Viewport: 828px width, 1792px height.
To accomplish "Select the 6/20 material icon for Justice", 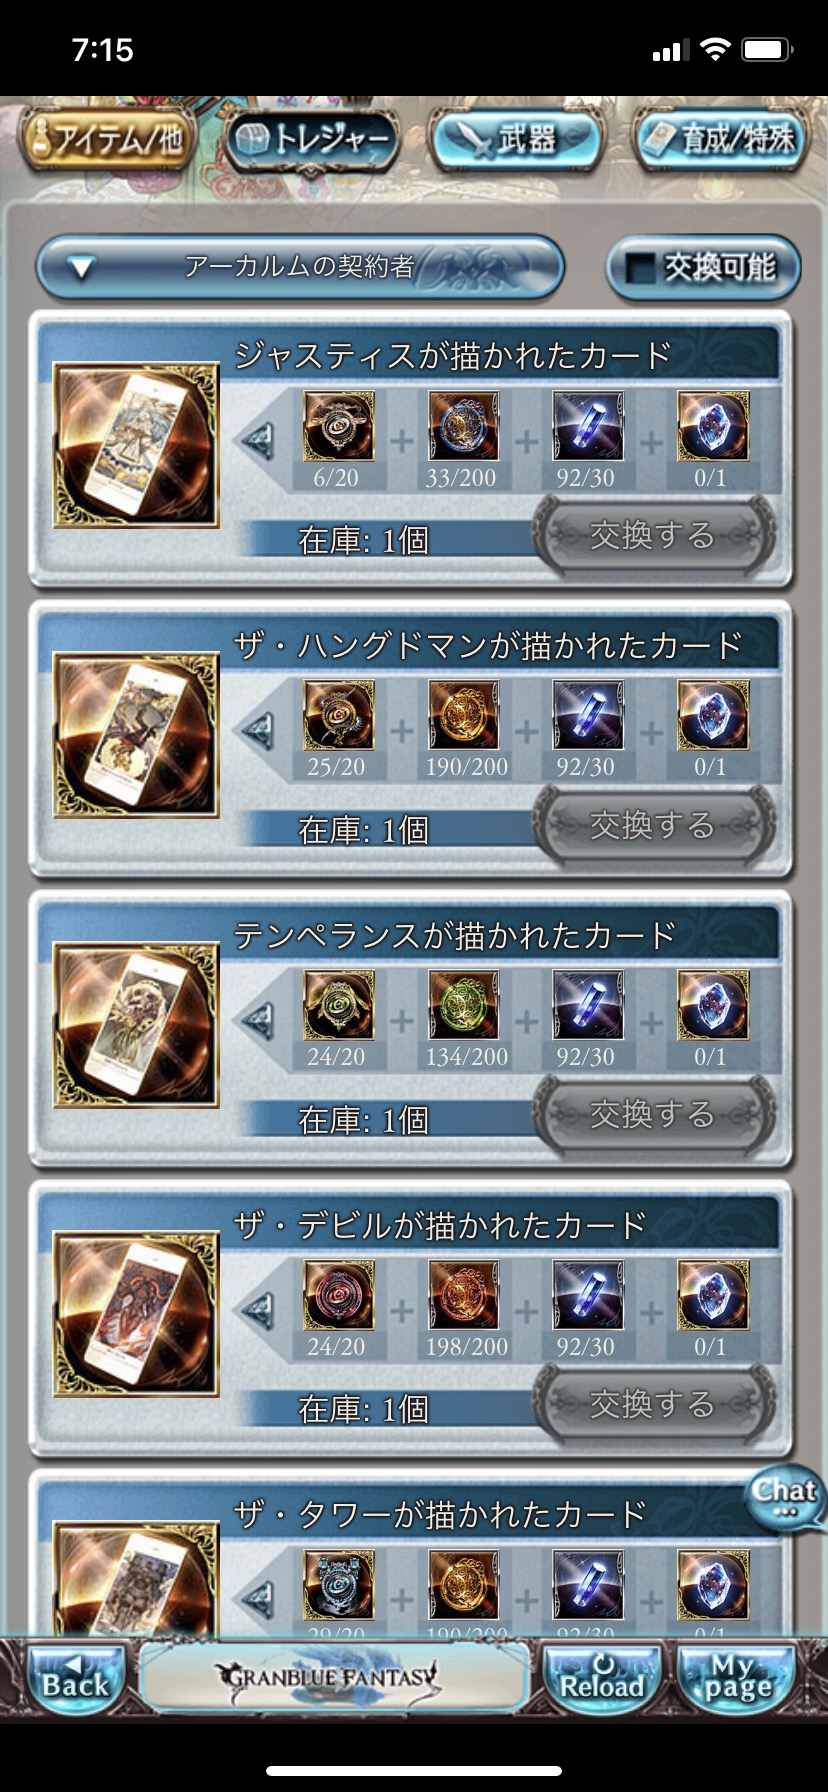I will pos(339,426).
